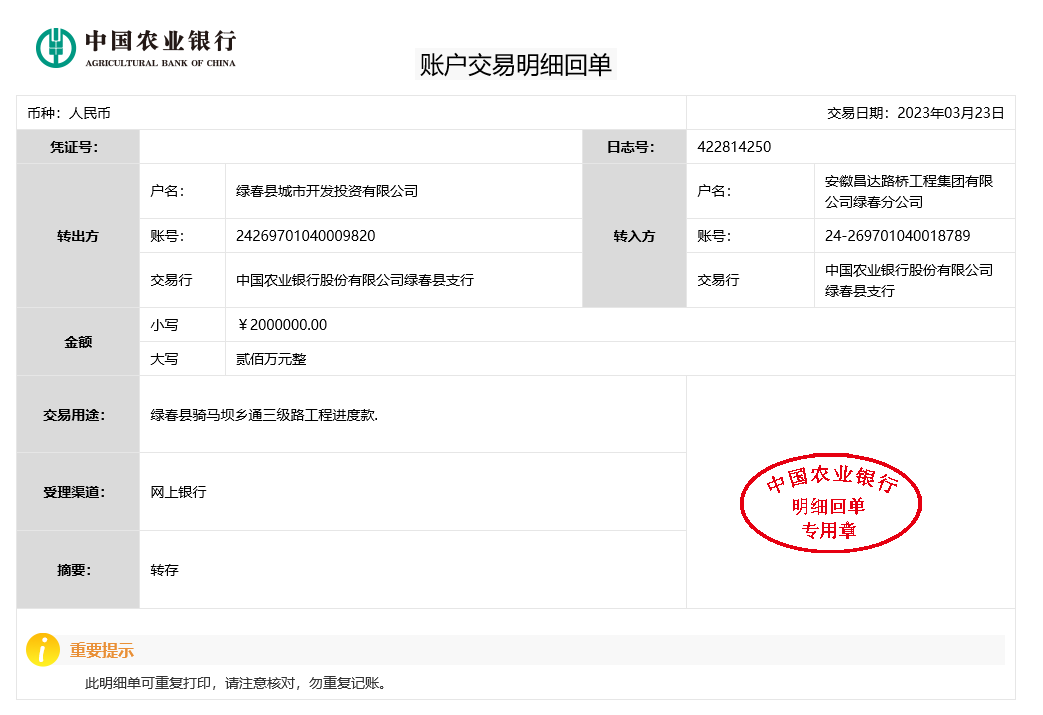Click the 中国农业银行 bank name text in header
1043x715 pixels.
(x=160, y=41)
